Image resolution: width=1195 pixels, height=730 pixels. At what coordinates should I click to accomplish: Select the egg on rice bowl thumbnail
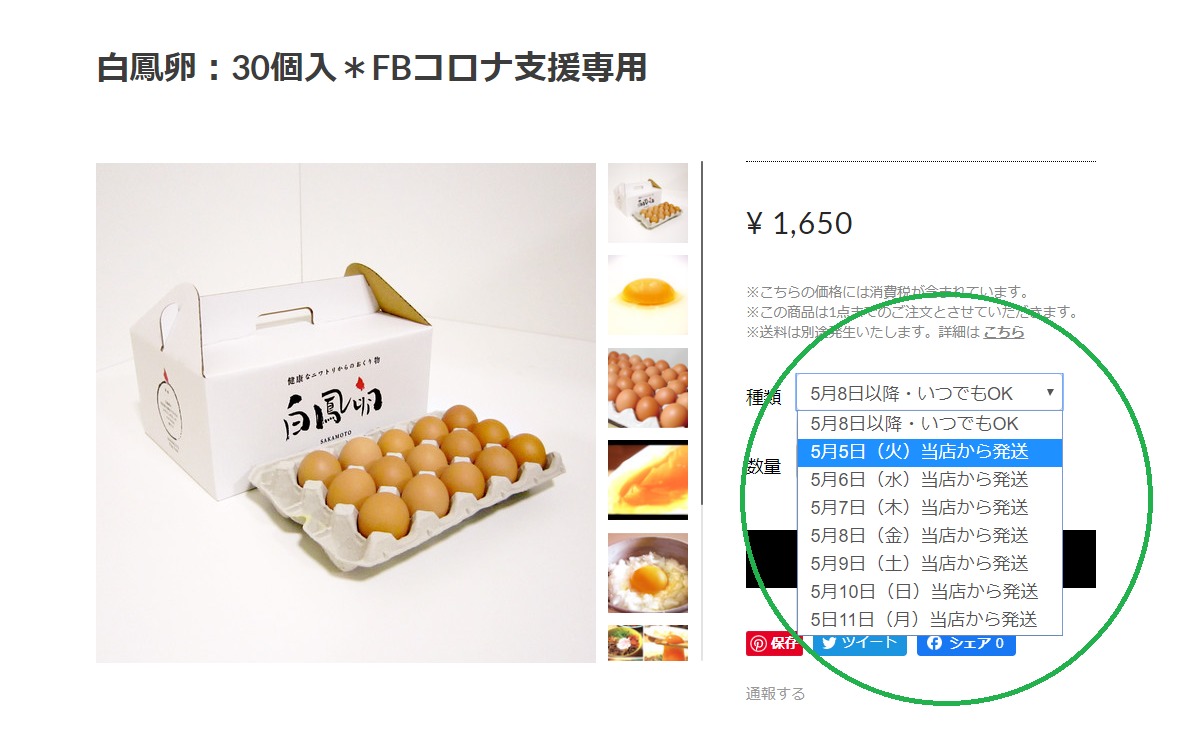[648, 573]
